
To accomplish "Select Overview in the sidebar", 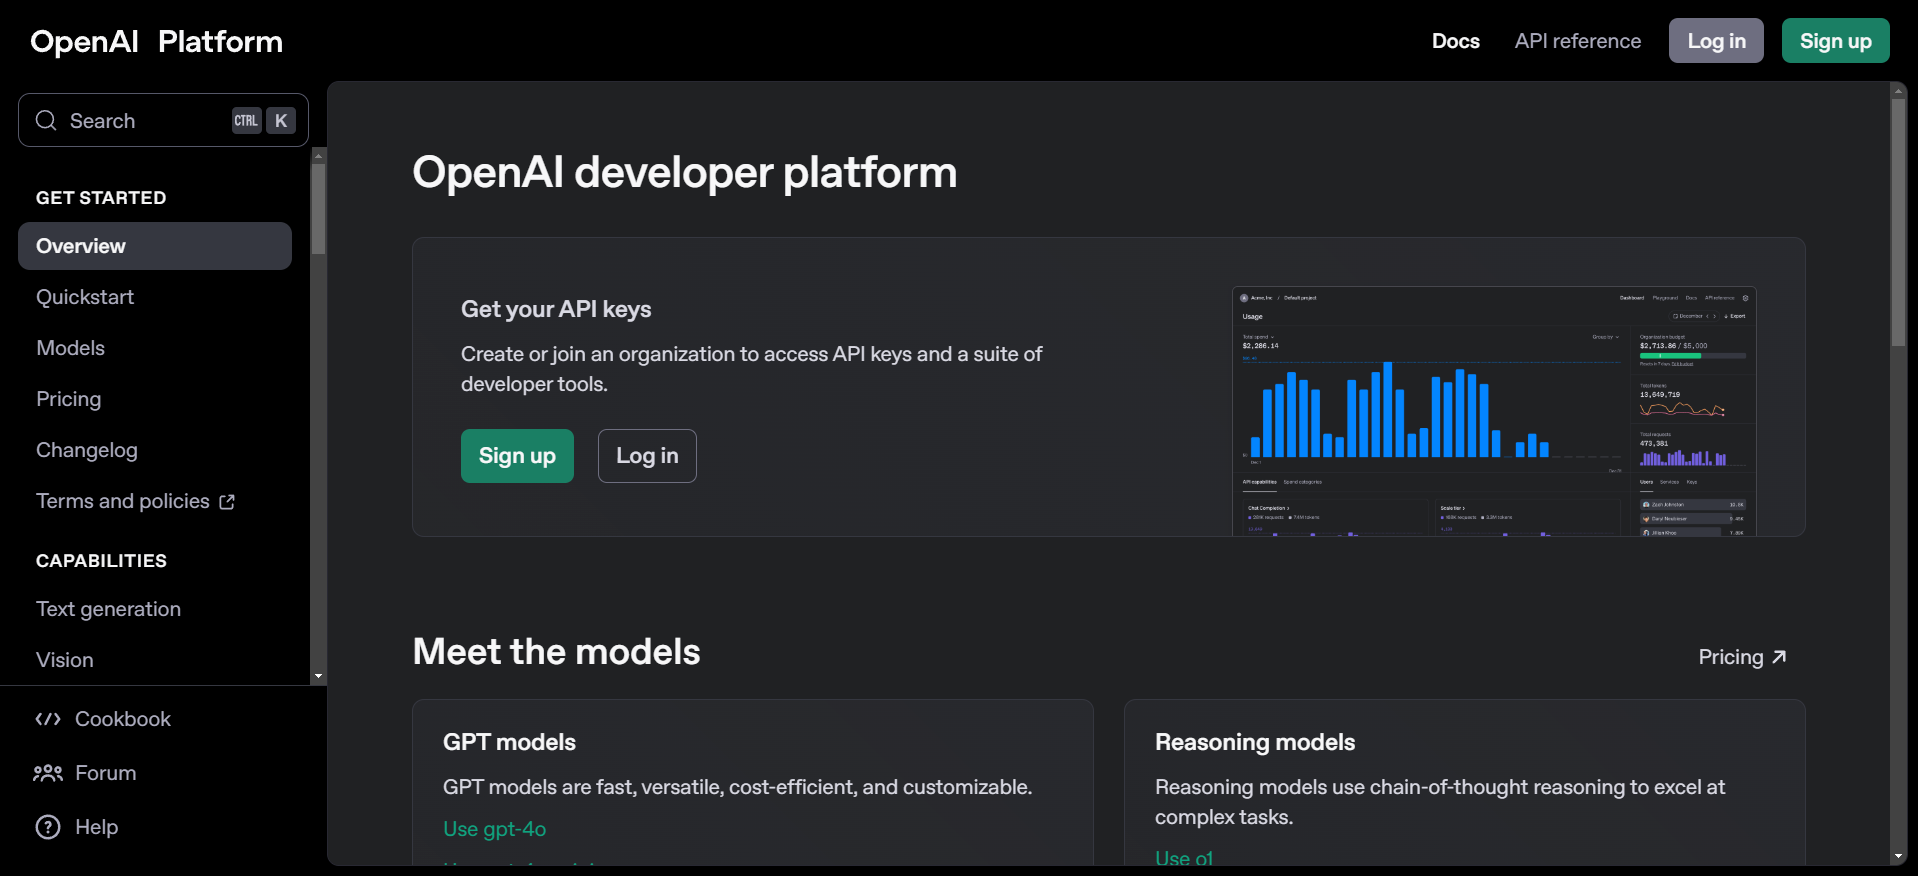I will point(155,246).
